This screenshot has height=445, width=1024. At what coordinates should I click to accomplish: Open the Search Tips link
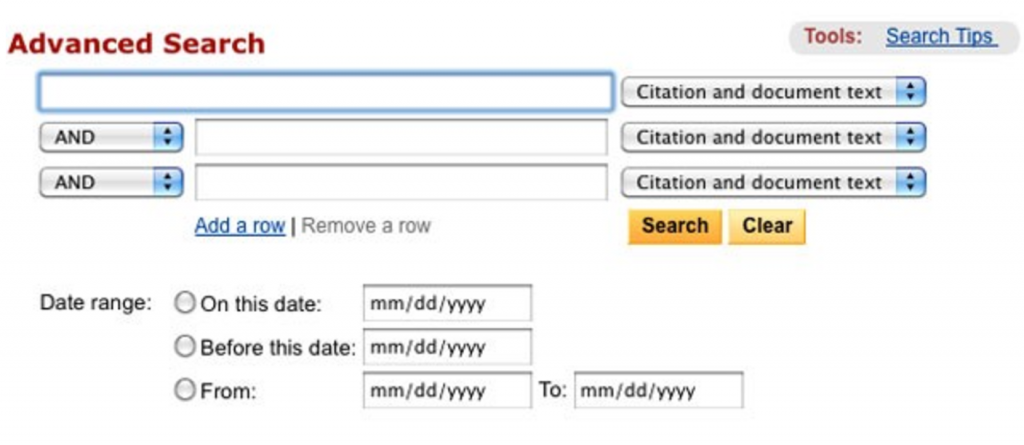pos(940,36)
